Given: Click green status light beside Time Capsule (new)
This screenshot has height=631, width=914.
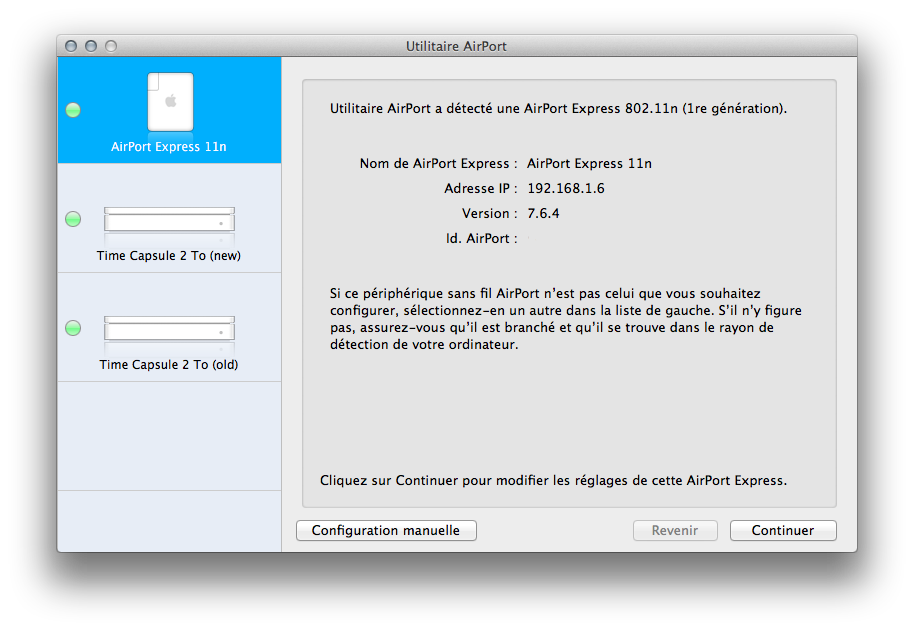Looking at the screenshot, I should (x=73, y=219).
